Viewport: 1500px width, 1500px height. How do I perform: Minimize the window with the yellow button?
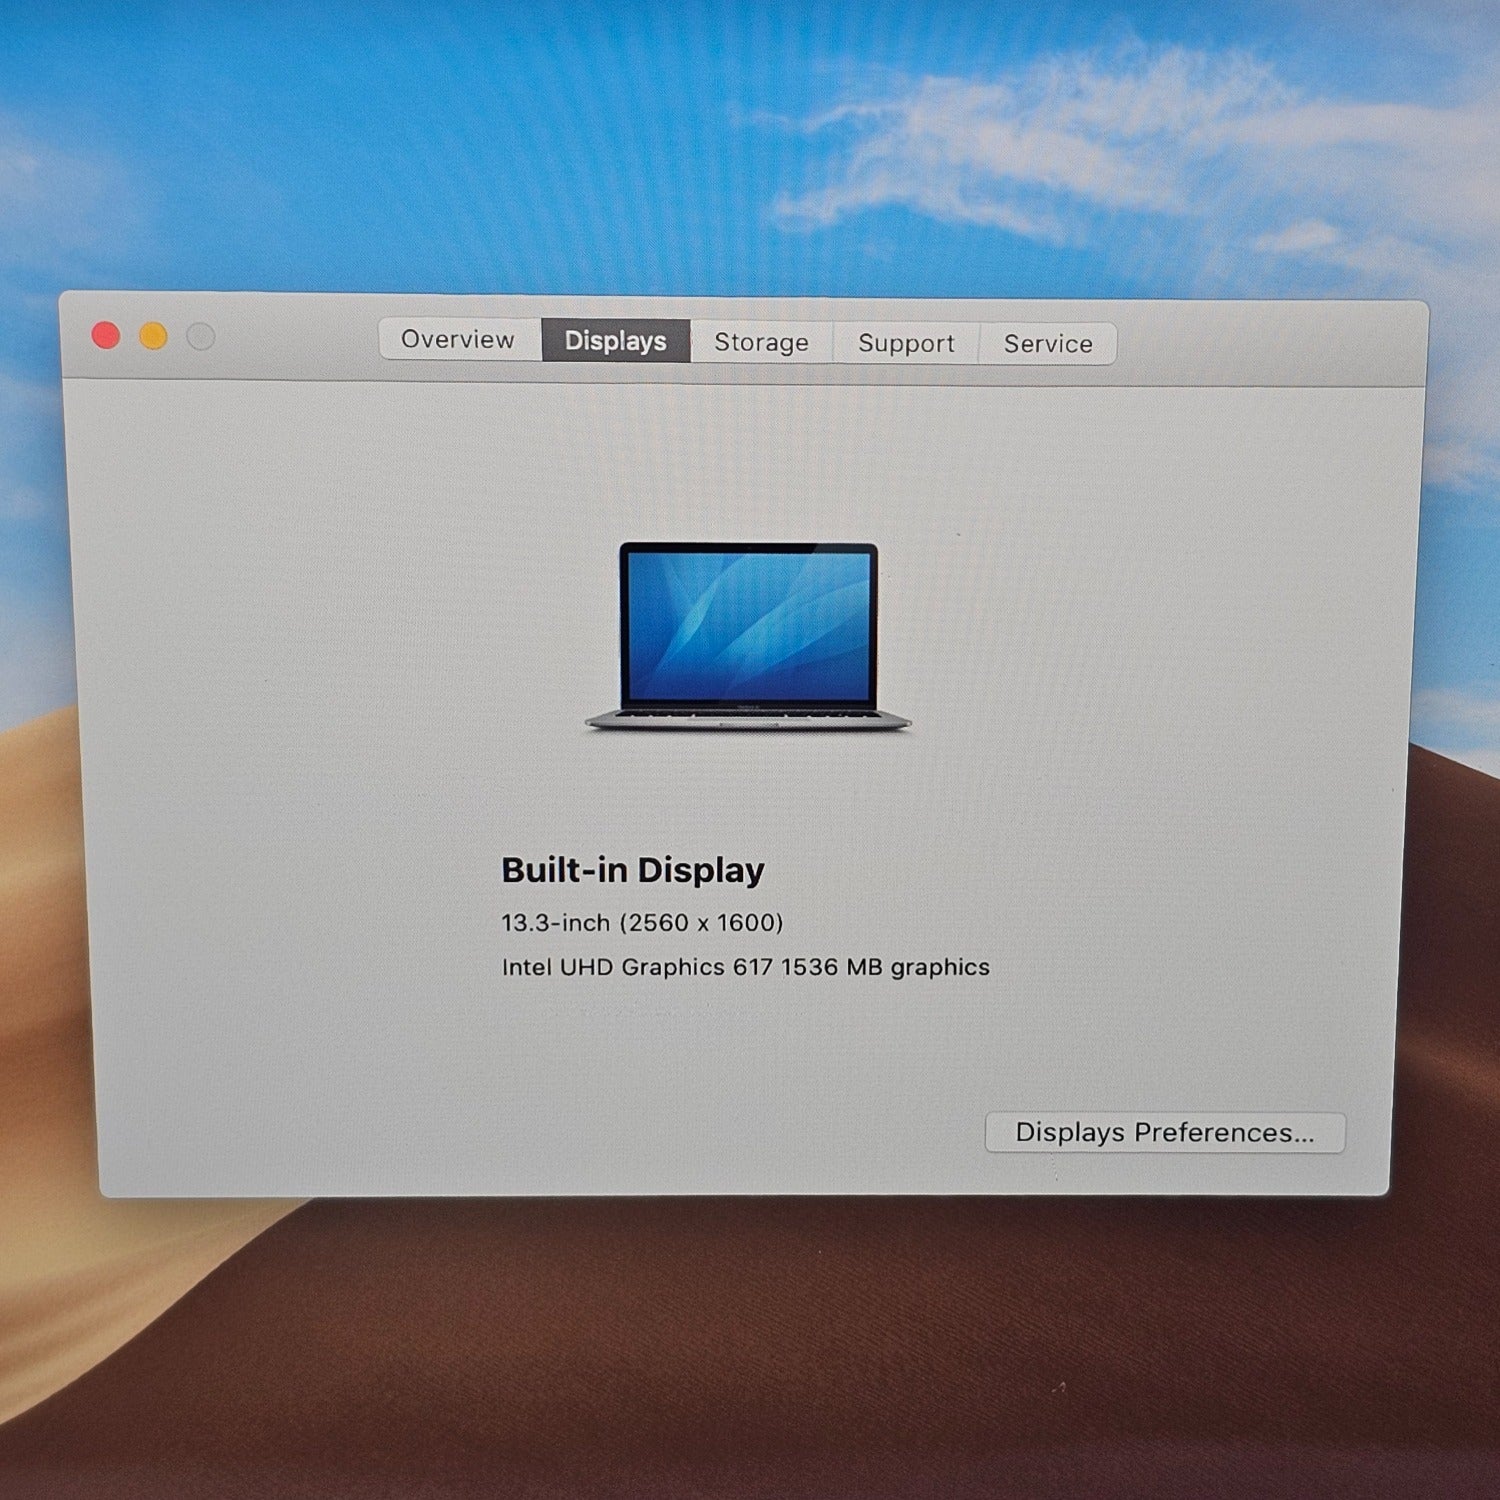(x=153, y=336)
